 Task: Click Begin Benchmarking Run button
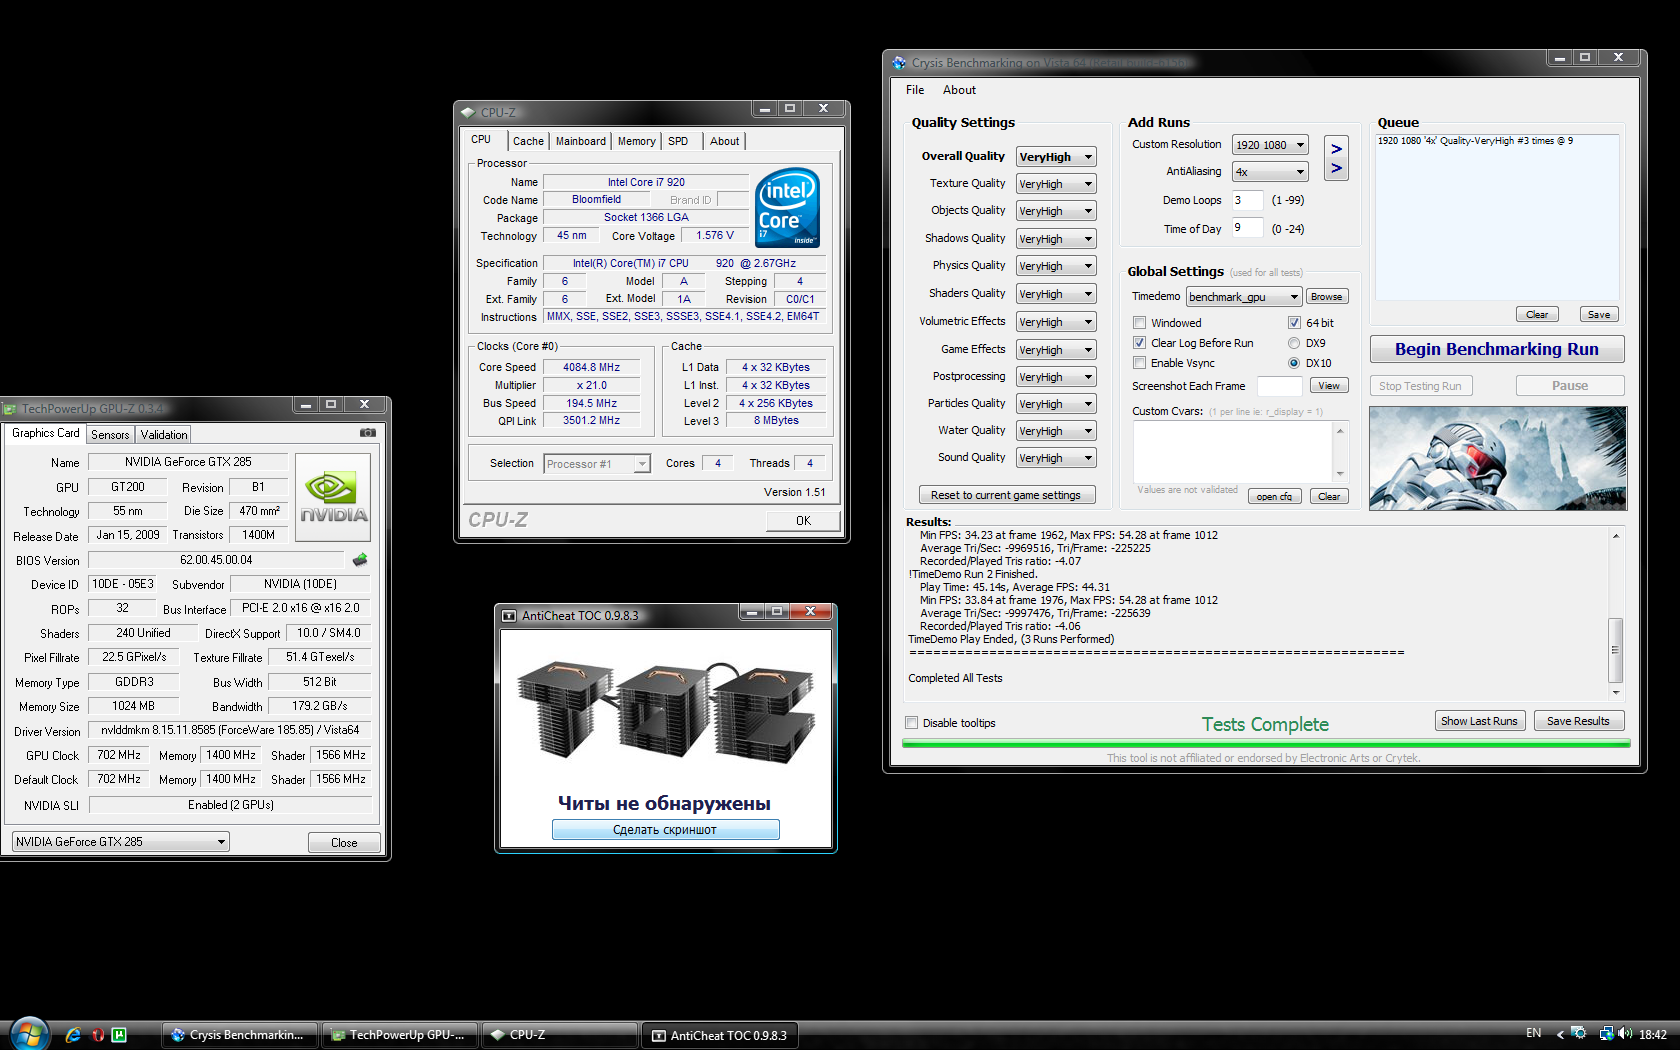(1497, 349)
